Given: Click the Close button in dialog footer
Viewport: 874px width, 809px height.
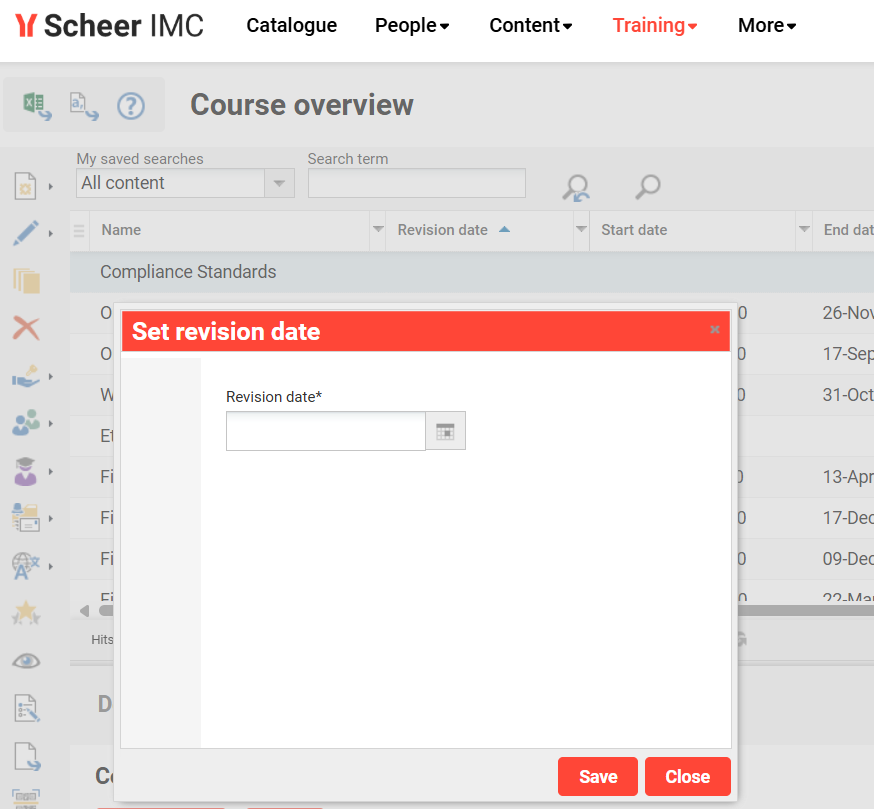Looking at the screenshot, I should click(687, 776).
